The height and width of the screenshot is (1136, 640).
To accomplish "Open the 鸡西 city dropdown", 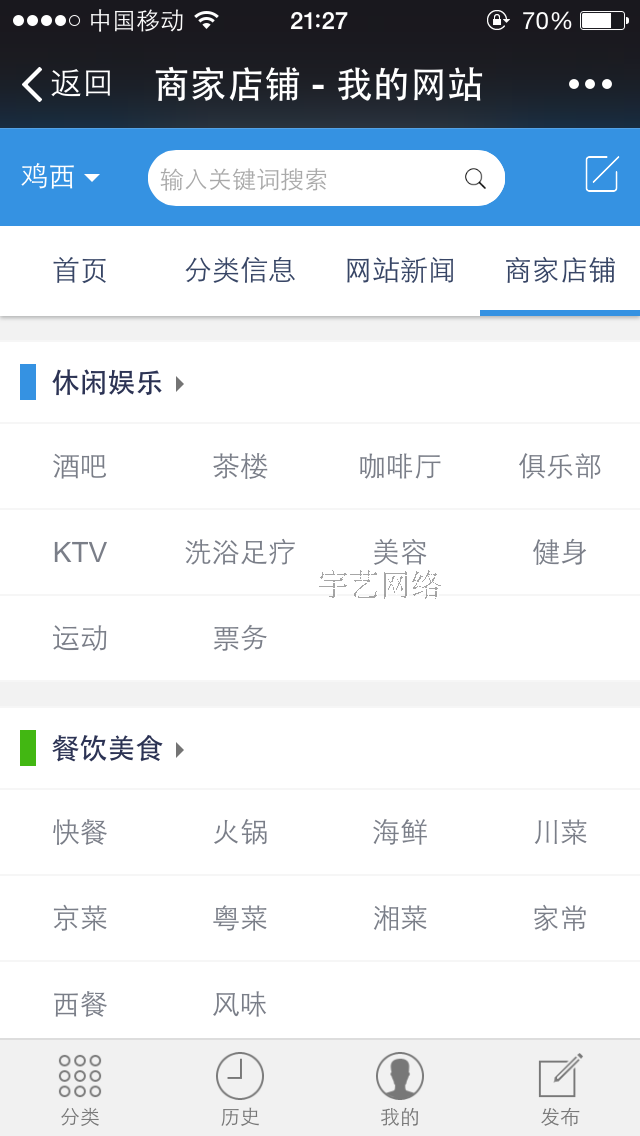I will 62,176.
